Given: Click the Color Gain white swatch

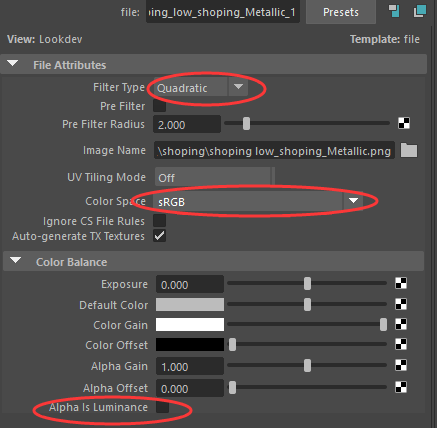Looking at the screenshot, I should click(190, 325).
